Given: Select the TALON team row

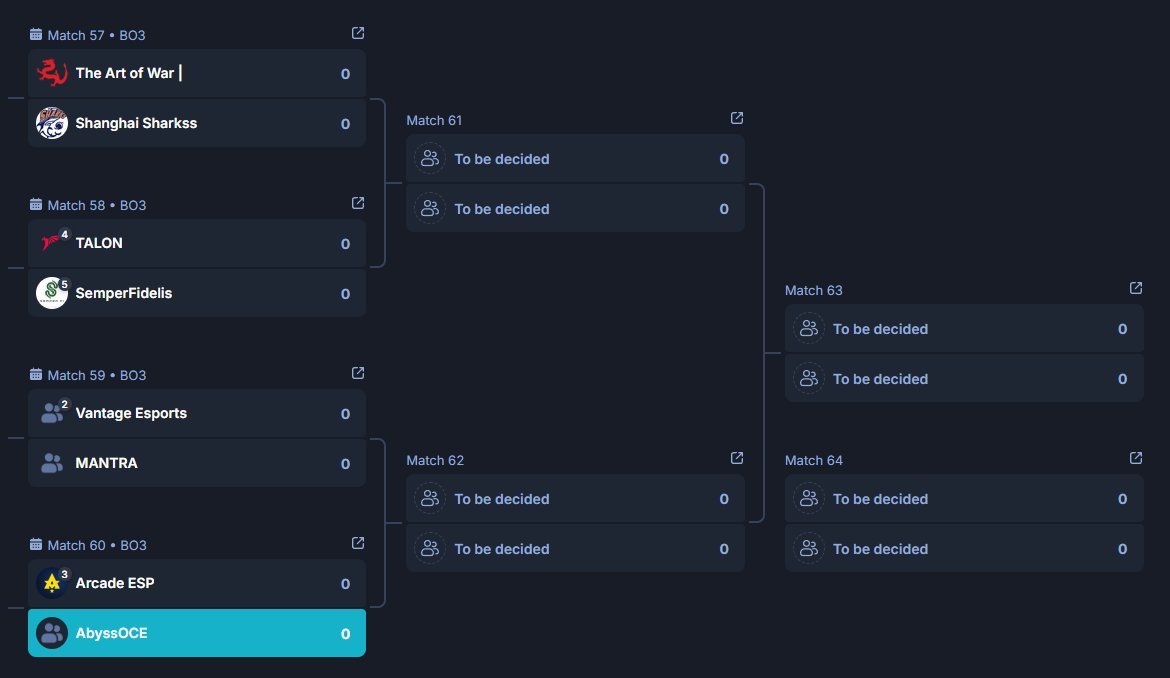Looking at the screenshot, I should tap(197, 243).
